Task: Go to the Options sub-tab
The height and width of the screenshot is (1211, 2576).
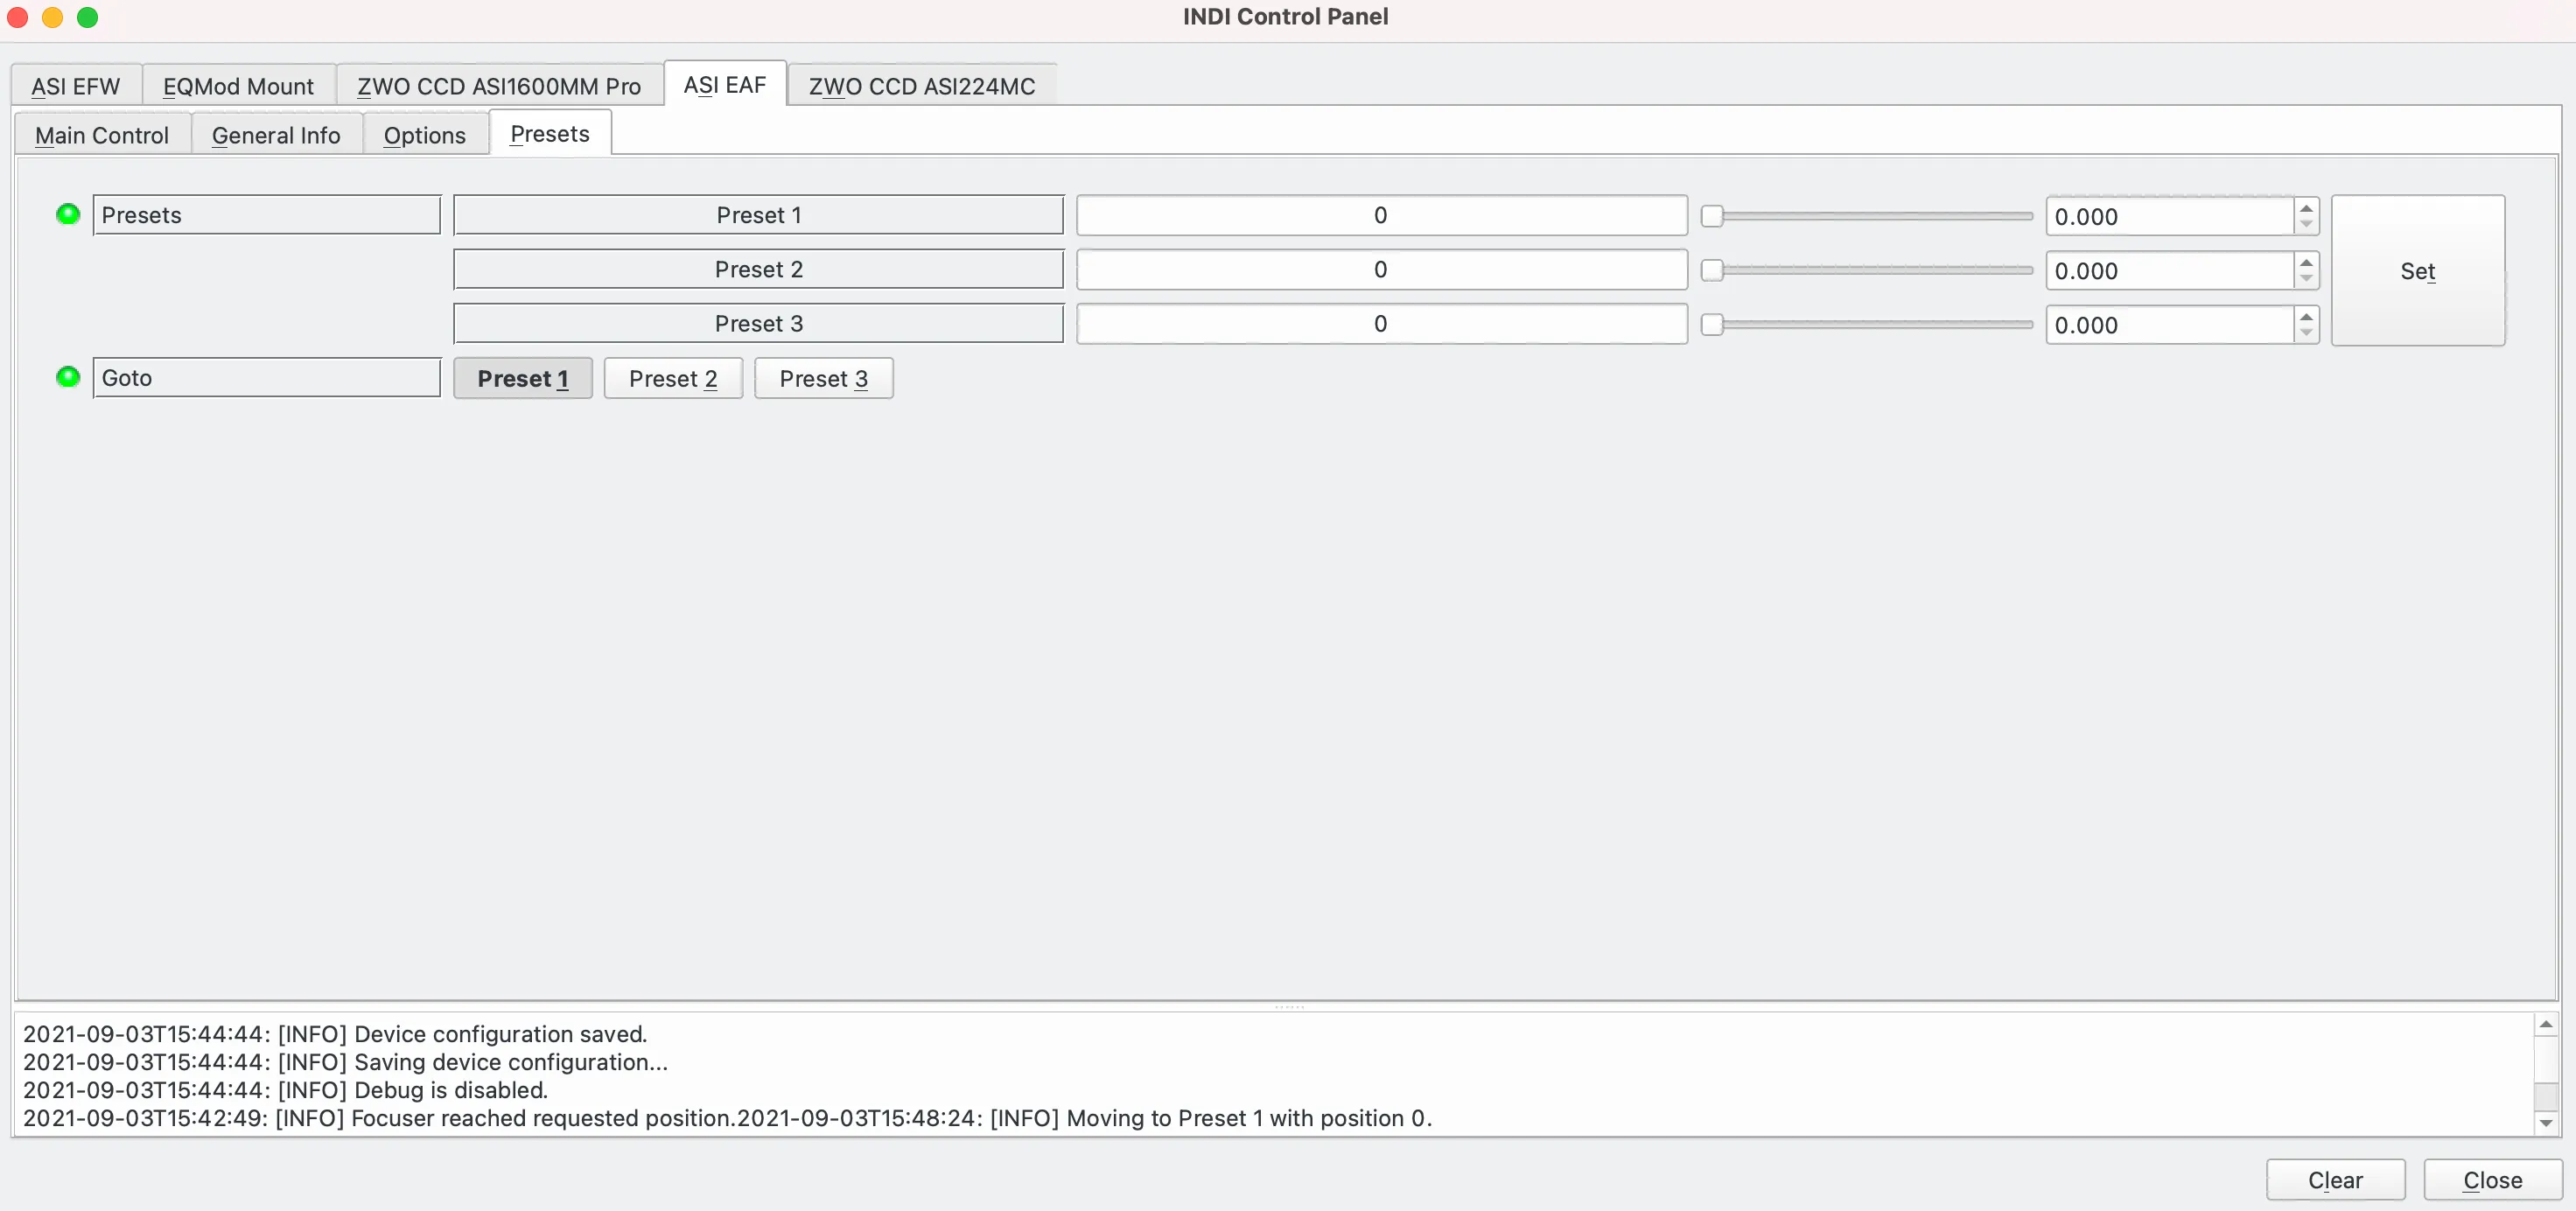Action: point(425,135)
